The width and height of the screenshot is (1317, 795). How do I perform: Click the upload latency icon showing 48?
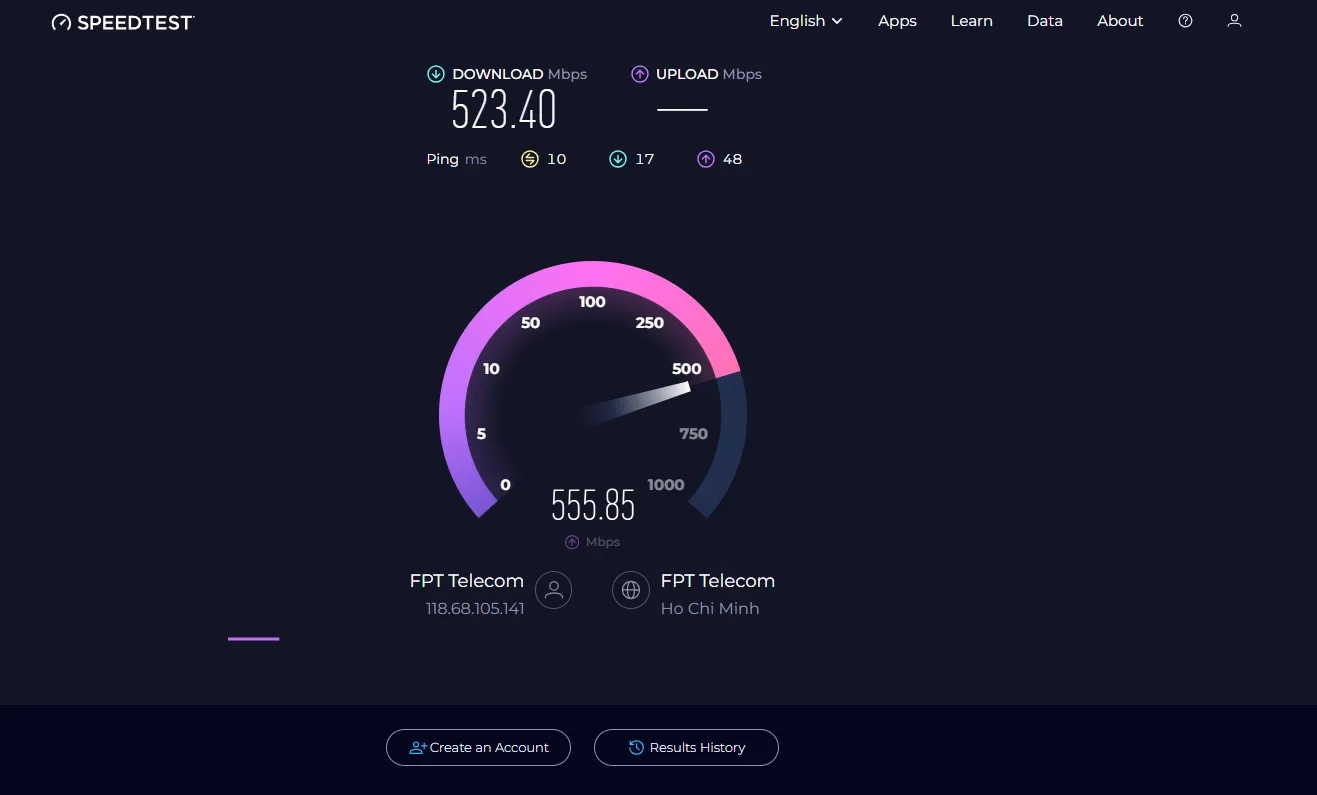pos(706,159)
